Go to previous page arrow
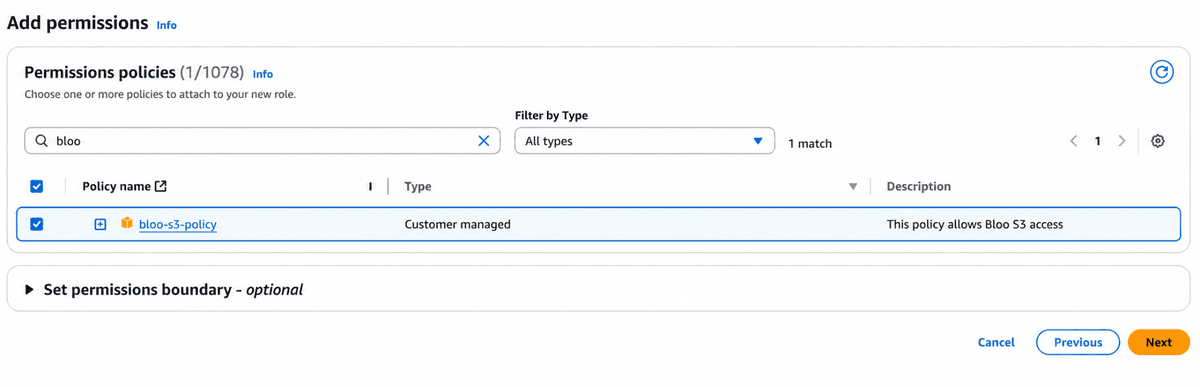 pos(1074,141)
